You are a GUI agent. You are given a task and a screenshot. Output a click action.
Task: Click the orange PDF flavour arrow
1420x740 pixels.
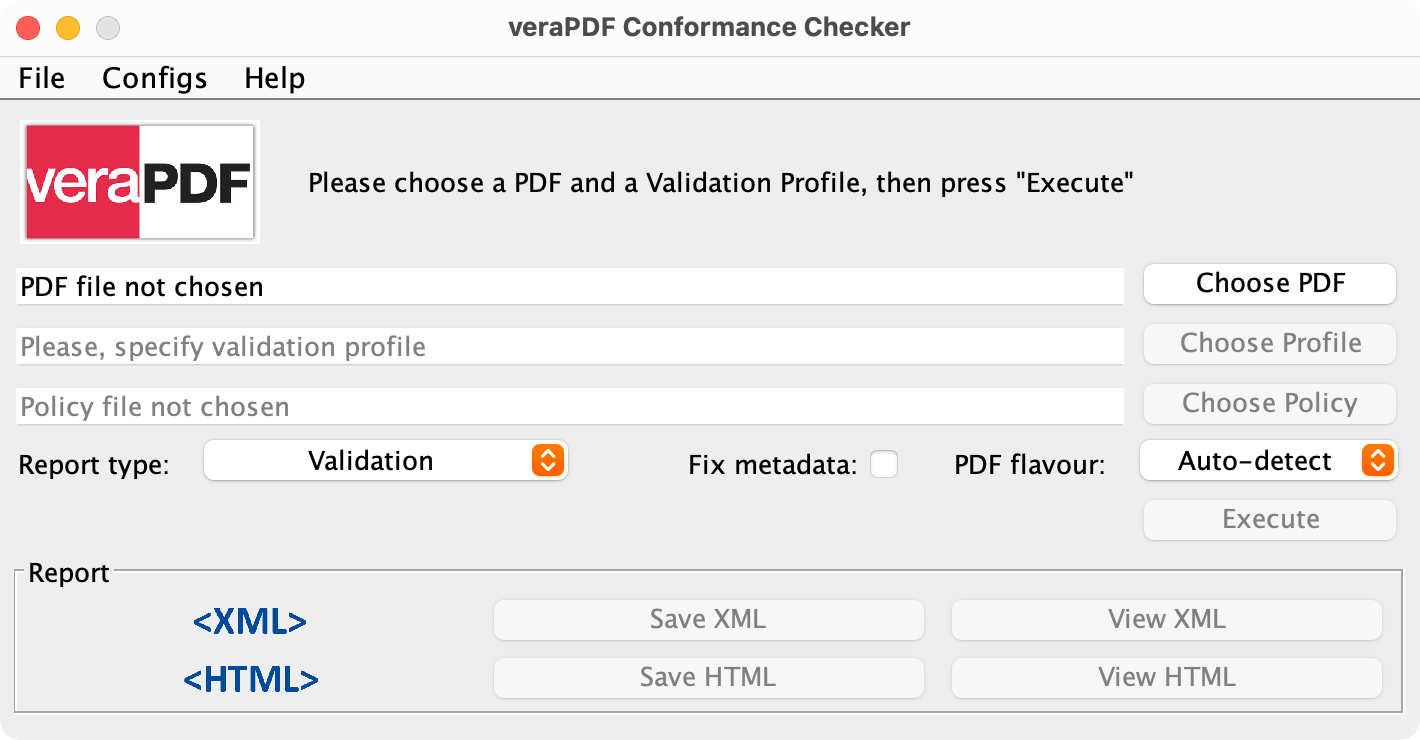click(x=1377, y=460)
